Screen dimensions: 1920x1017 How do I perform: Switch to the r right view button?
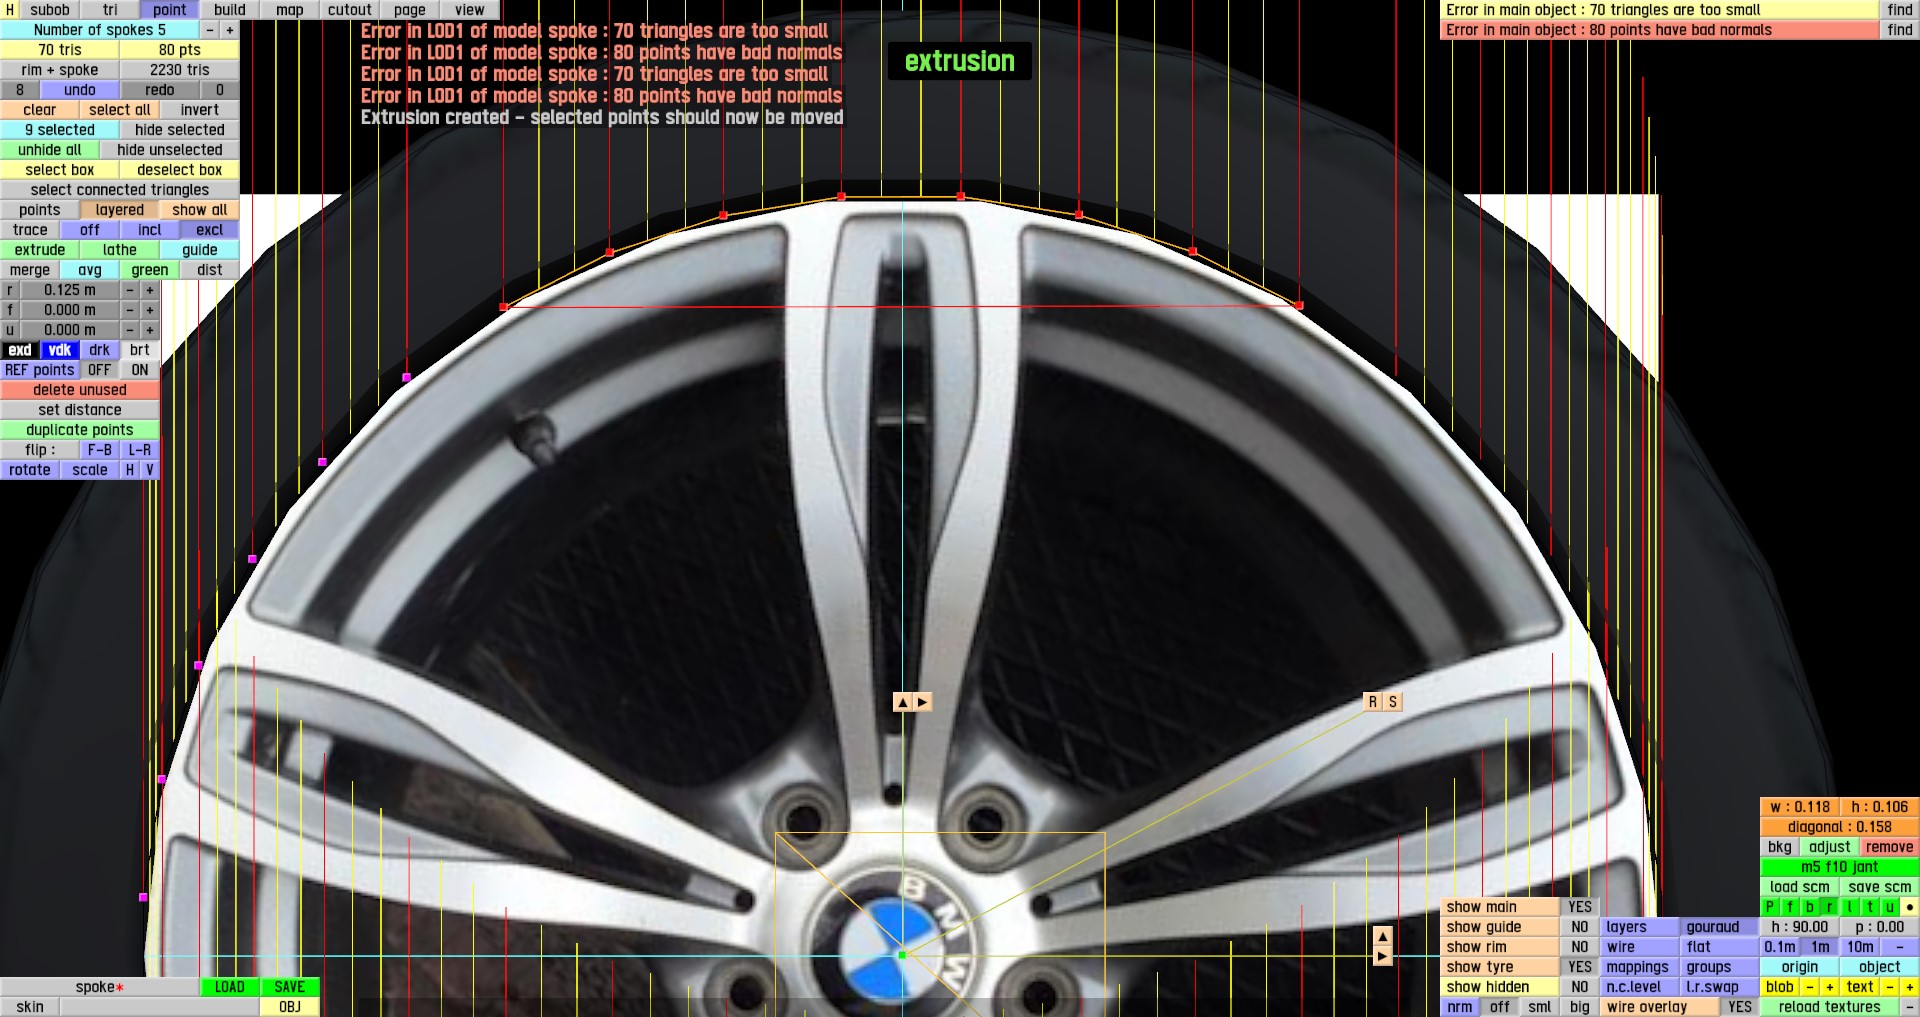1830,907
